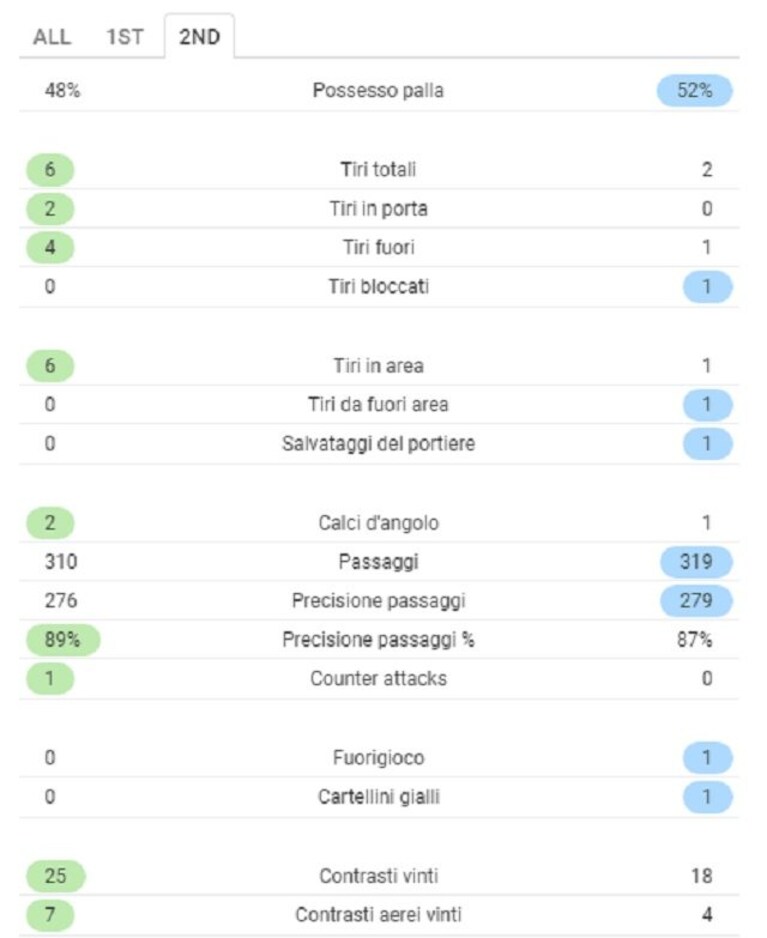Image resolution: width=767 pixels, height=938 pixels.
Task: Switch to the ALL stats tab
Action: (x=52, y=37)
